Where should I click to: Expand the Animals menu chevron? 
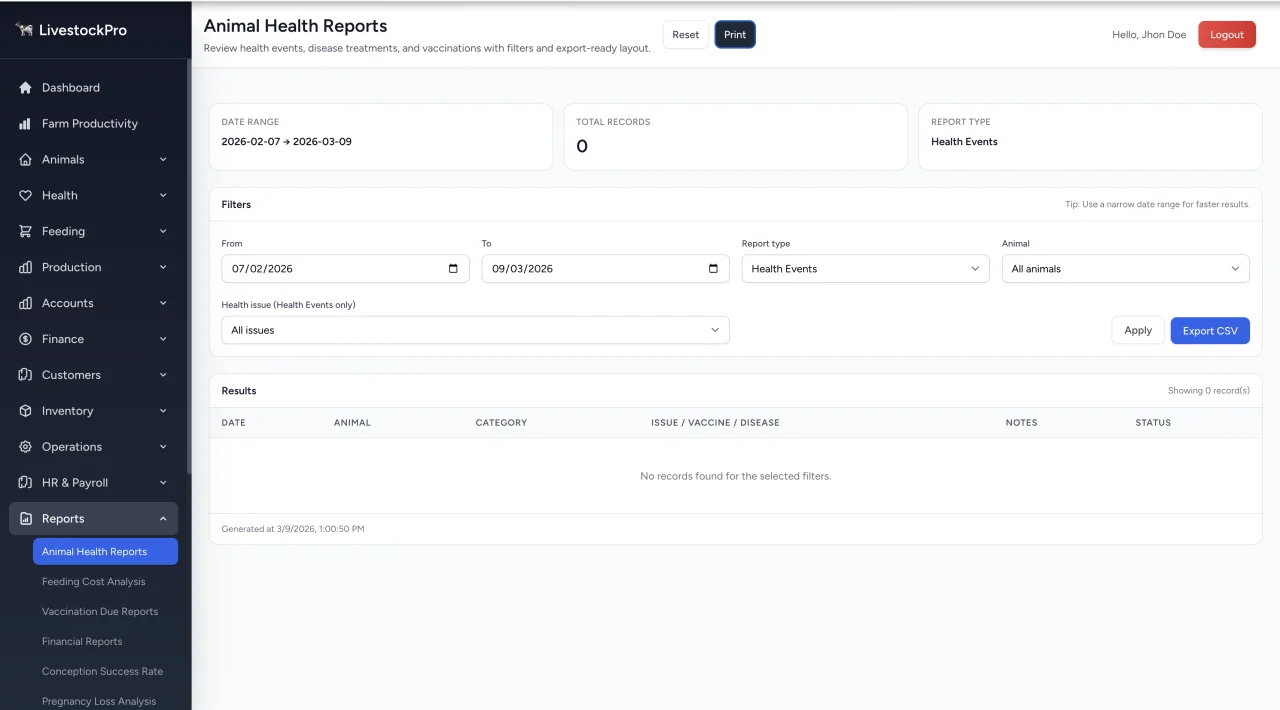163,160
